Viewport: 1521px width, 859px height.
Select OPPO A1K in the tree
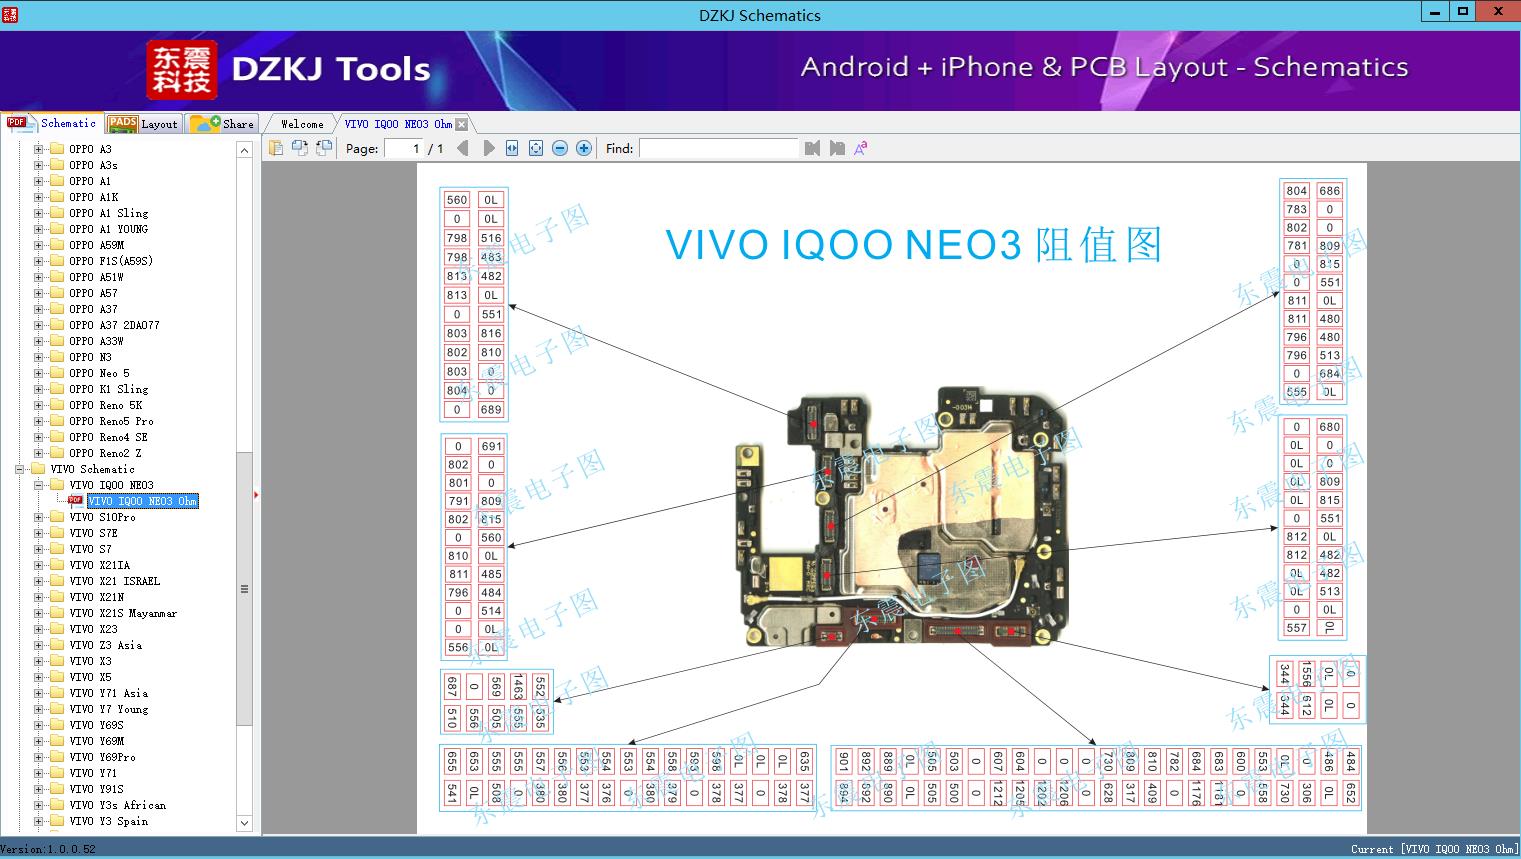[93, 197]
